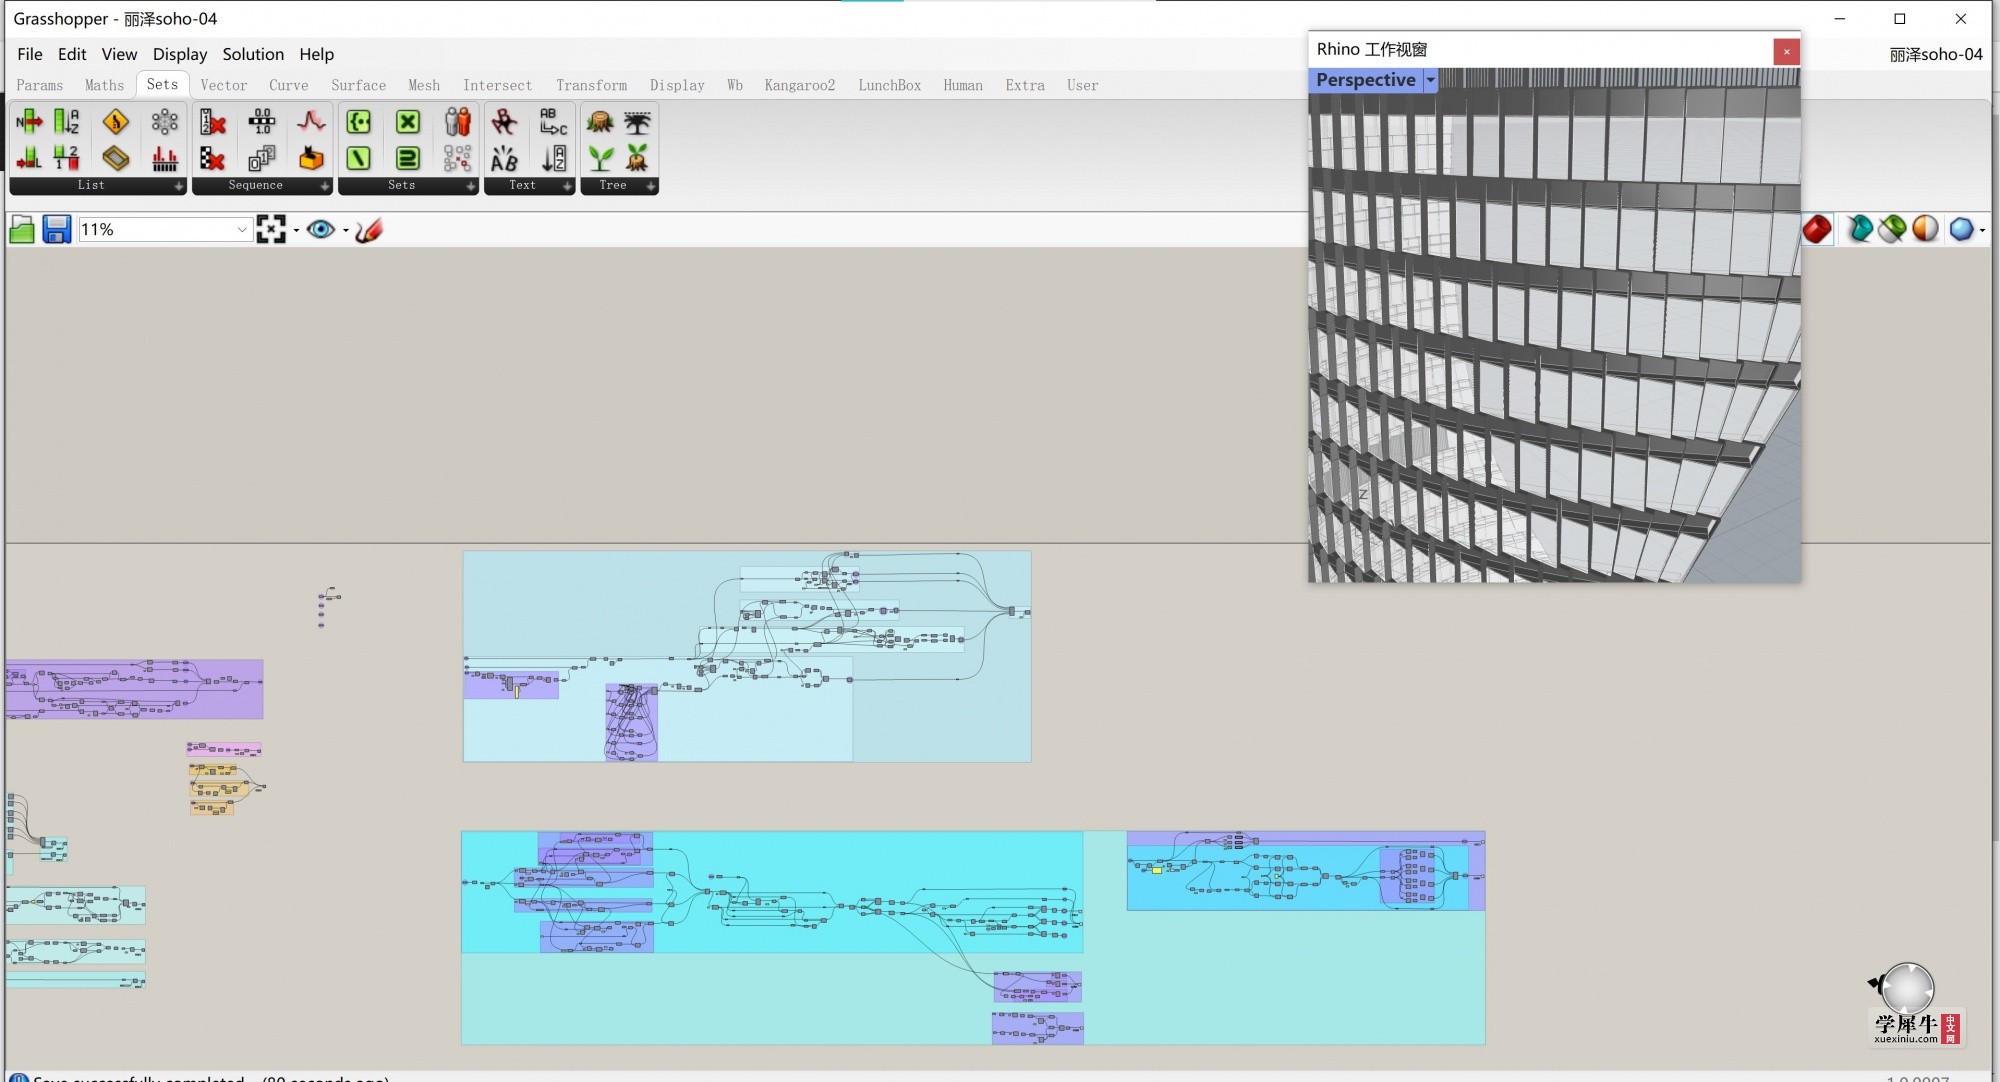Click the LunchBox menu tab

887,85
